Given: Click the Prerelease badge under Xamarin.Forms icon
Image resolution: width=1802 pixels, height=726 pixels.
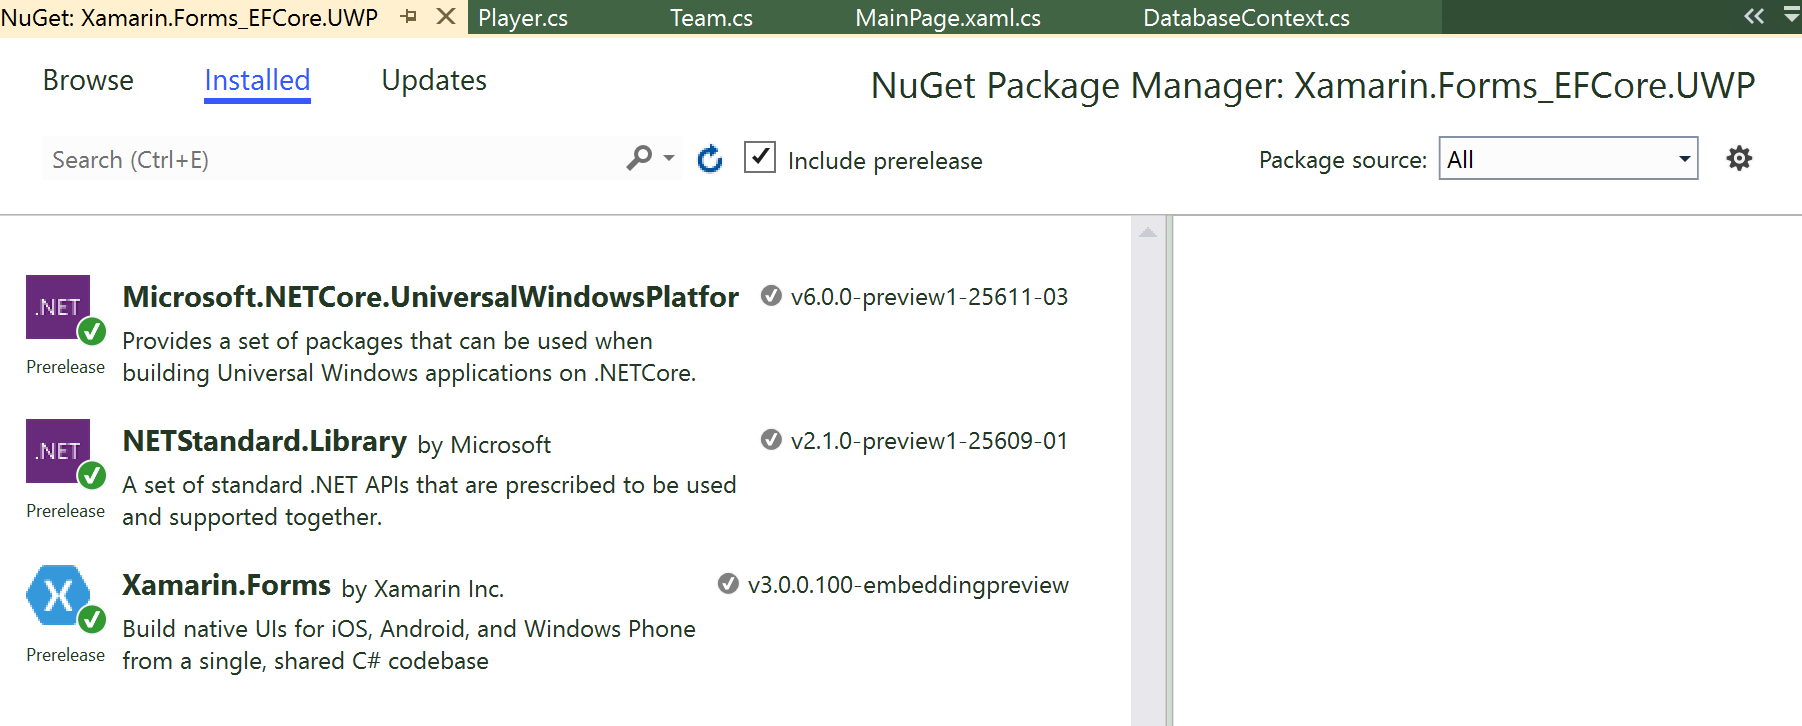Looking at the screenshot, I should (x=64, y=655).
